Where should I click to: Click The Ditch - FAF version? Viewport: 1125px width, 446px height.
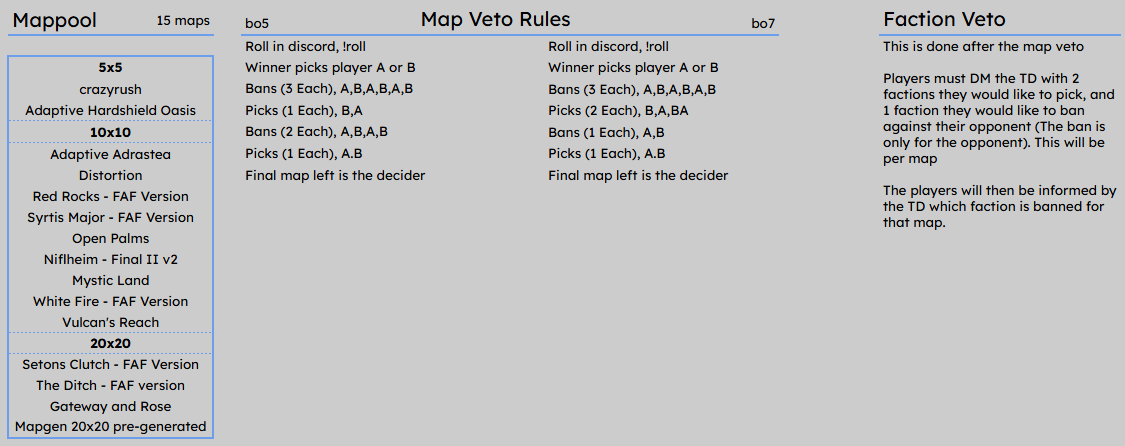click(x=110, y=386)
